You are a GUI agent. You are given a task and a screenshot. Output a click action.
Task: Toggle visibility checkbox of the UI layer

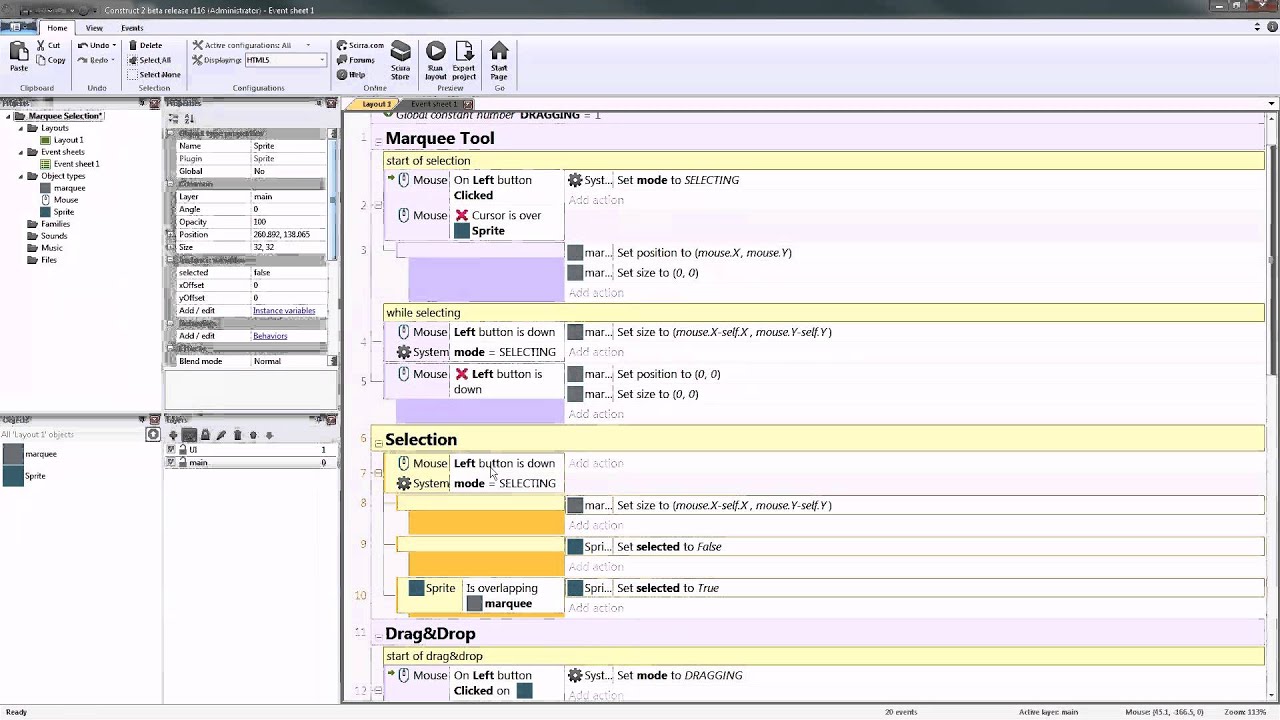tap(171, 450)
